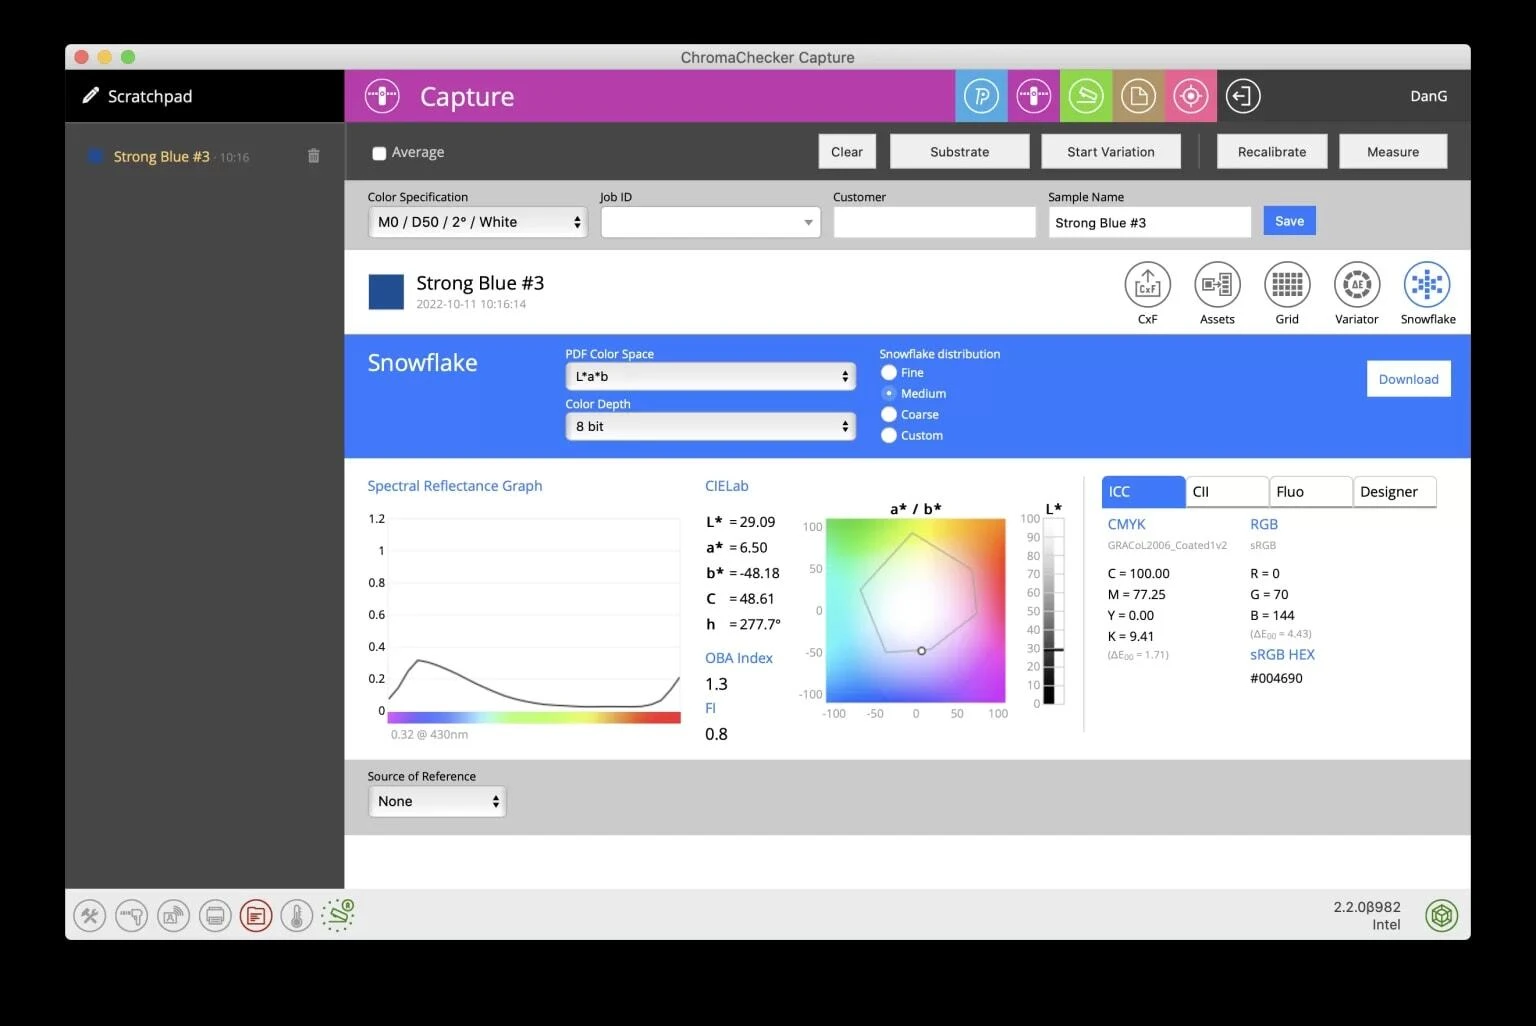The height and width of the screenshot is (1026, 1536).
Task: Click the Sample Name input field
Action: (x=1149, y=222)
